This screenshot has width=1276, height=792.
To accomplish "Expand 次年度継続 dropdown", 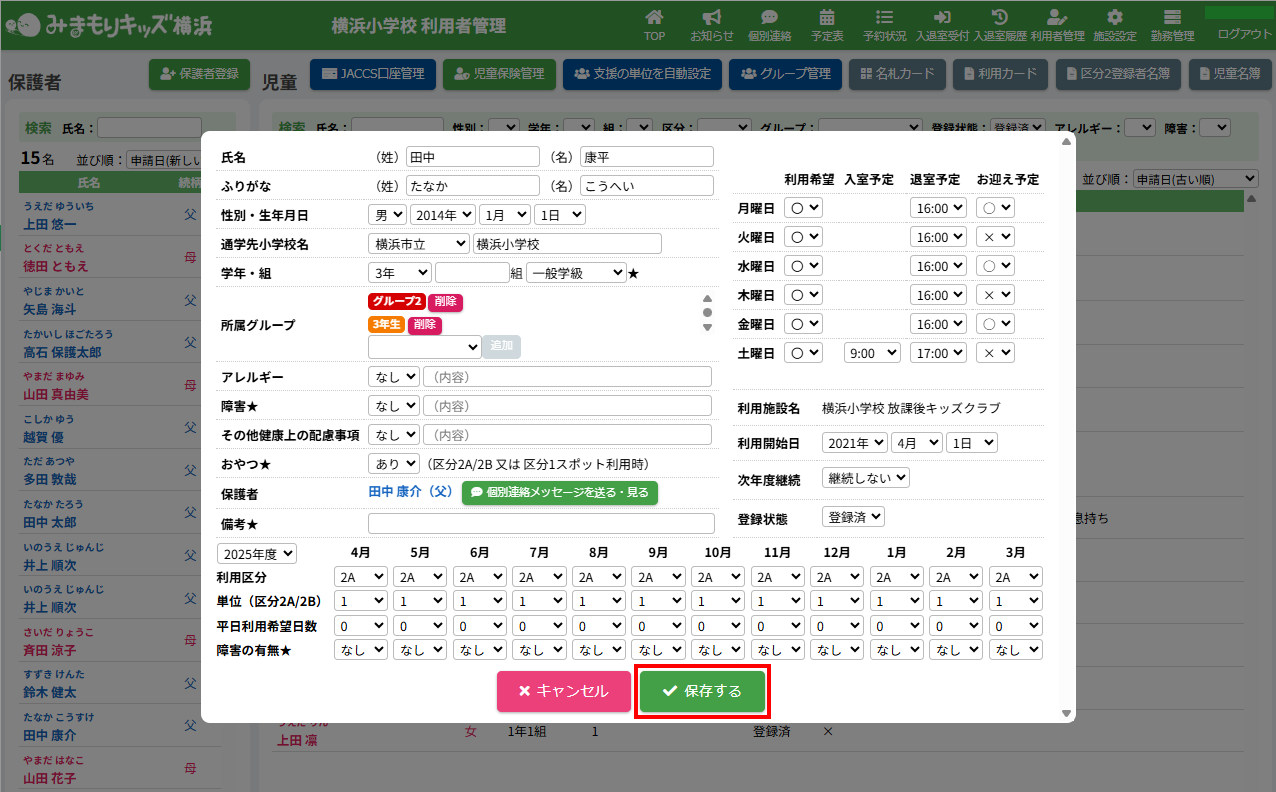I will pos(865,478).
